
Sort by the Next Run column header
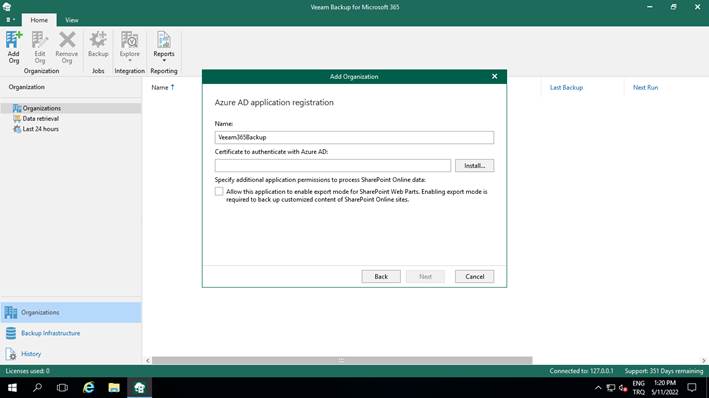(x=645, y=87)
